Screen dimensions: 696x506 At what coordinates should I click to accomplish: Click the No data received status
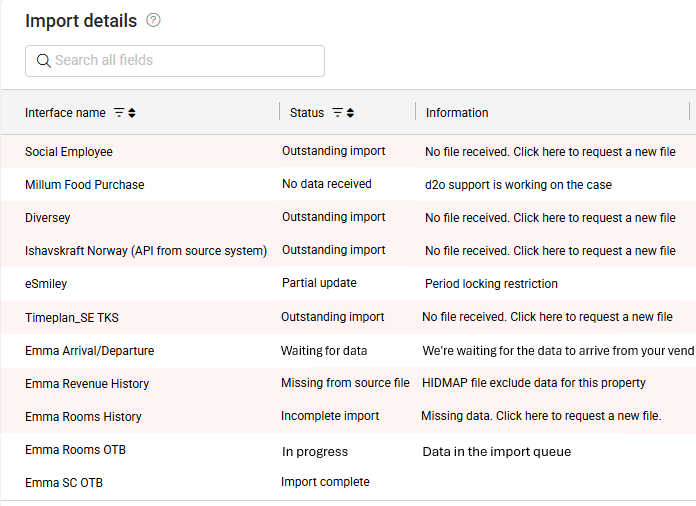click(x=327, y=184)
